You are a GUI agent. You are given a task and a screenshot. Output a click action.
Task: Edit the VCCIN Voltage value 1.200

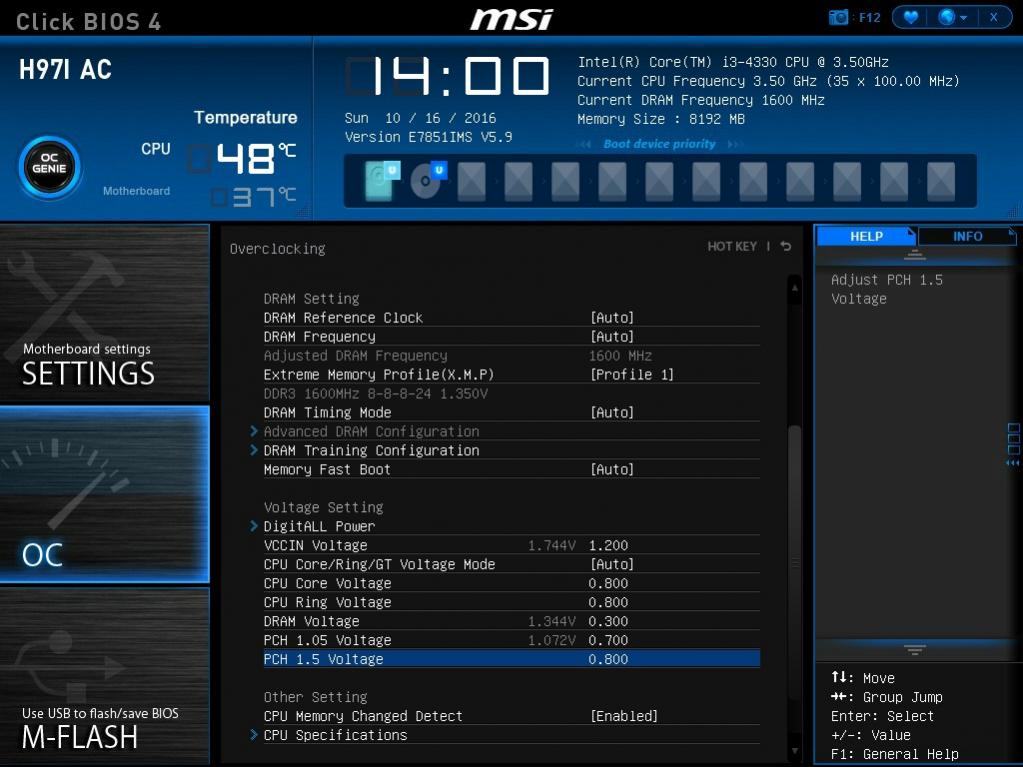point(608,545)
